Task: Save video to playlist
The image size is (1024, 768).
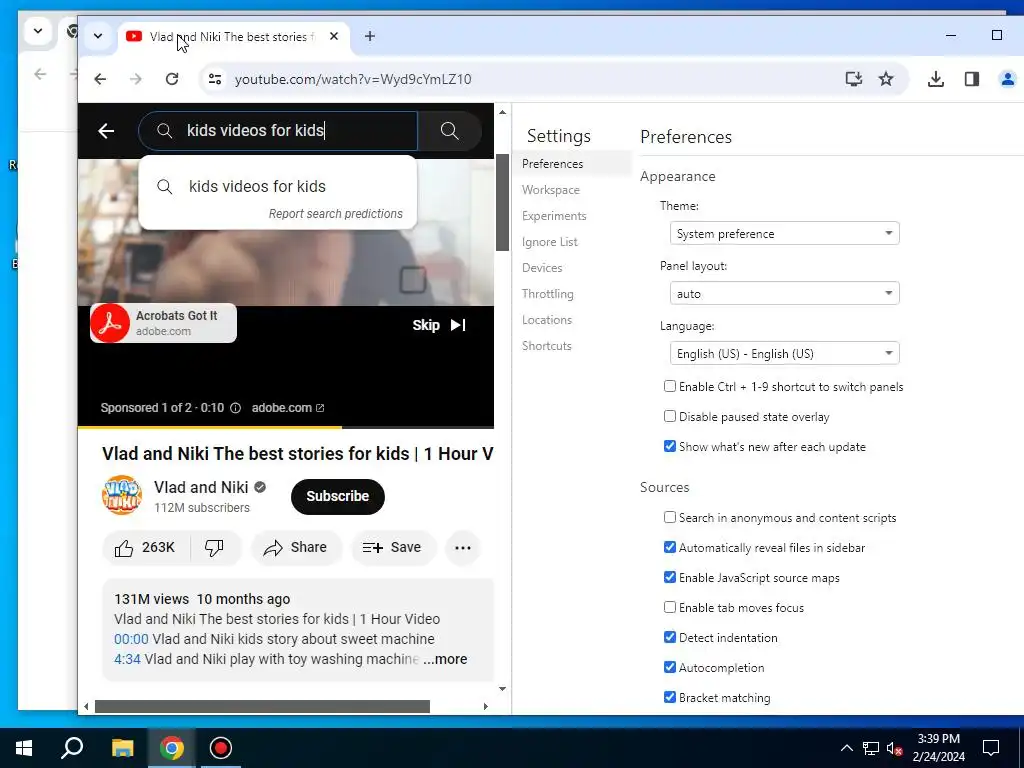Action: coord(392,548)
